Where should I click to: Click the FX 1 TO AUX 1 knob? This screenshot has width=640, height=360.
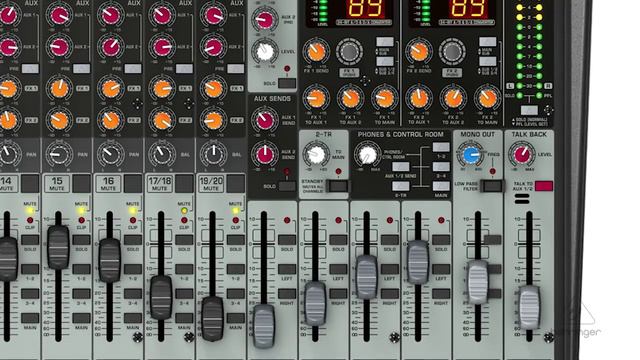pos(316,98)
